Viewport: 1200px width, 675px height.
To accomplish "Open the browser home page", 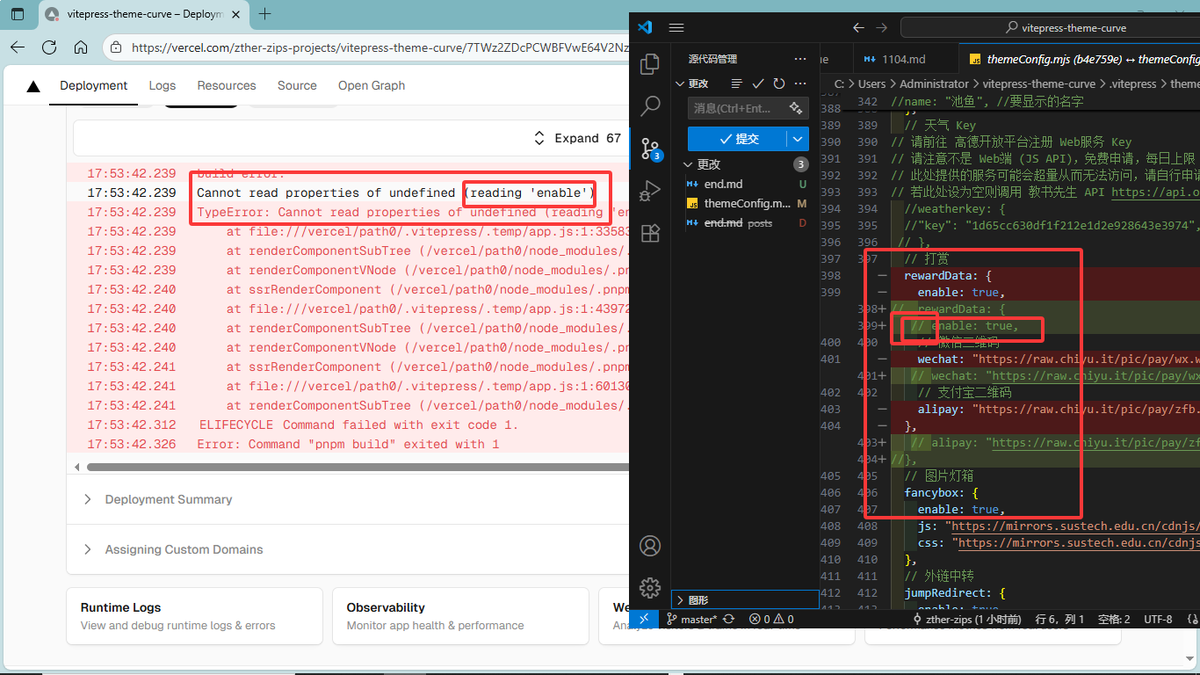I will coord(81,47).
